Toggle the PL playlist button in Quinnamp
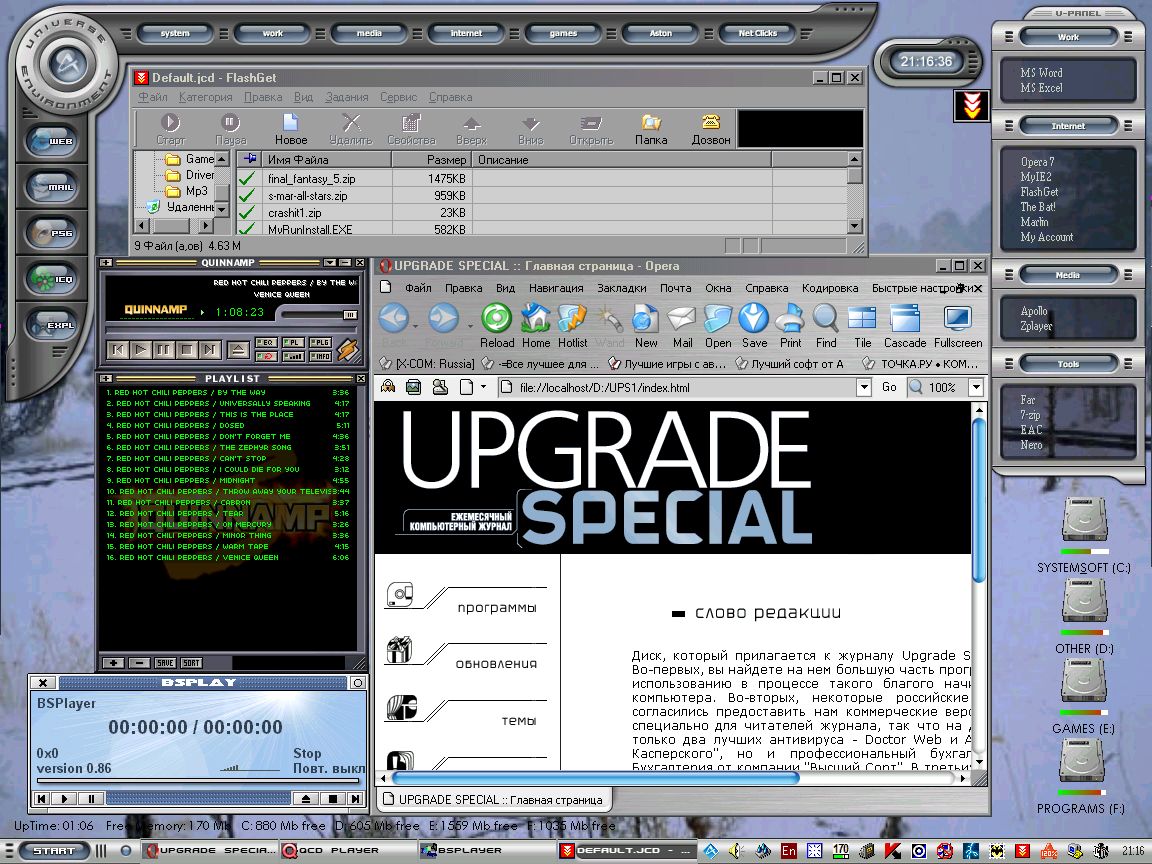The width and height of the screenshot is (1152, 864). pyautogui.click(x=293, y=342)
